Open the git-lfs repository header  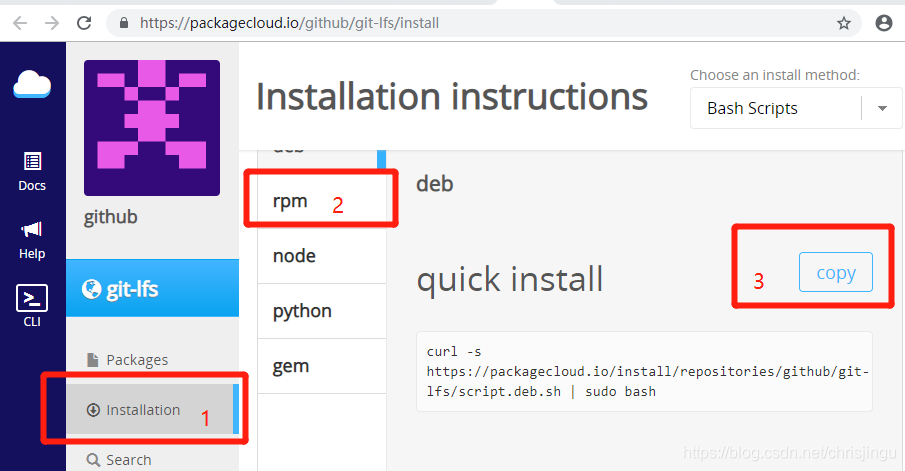click(152, 288)
